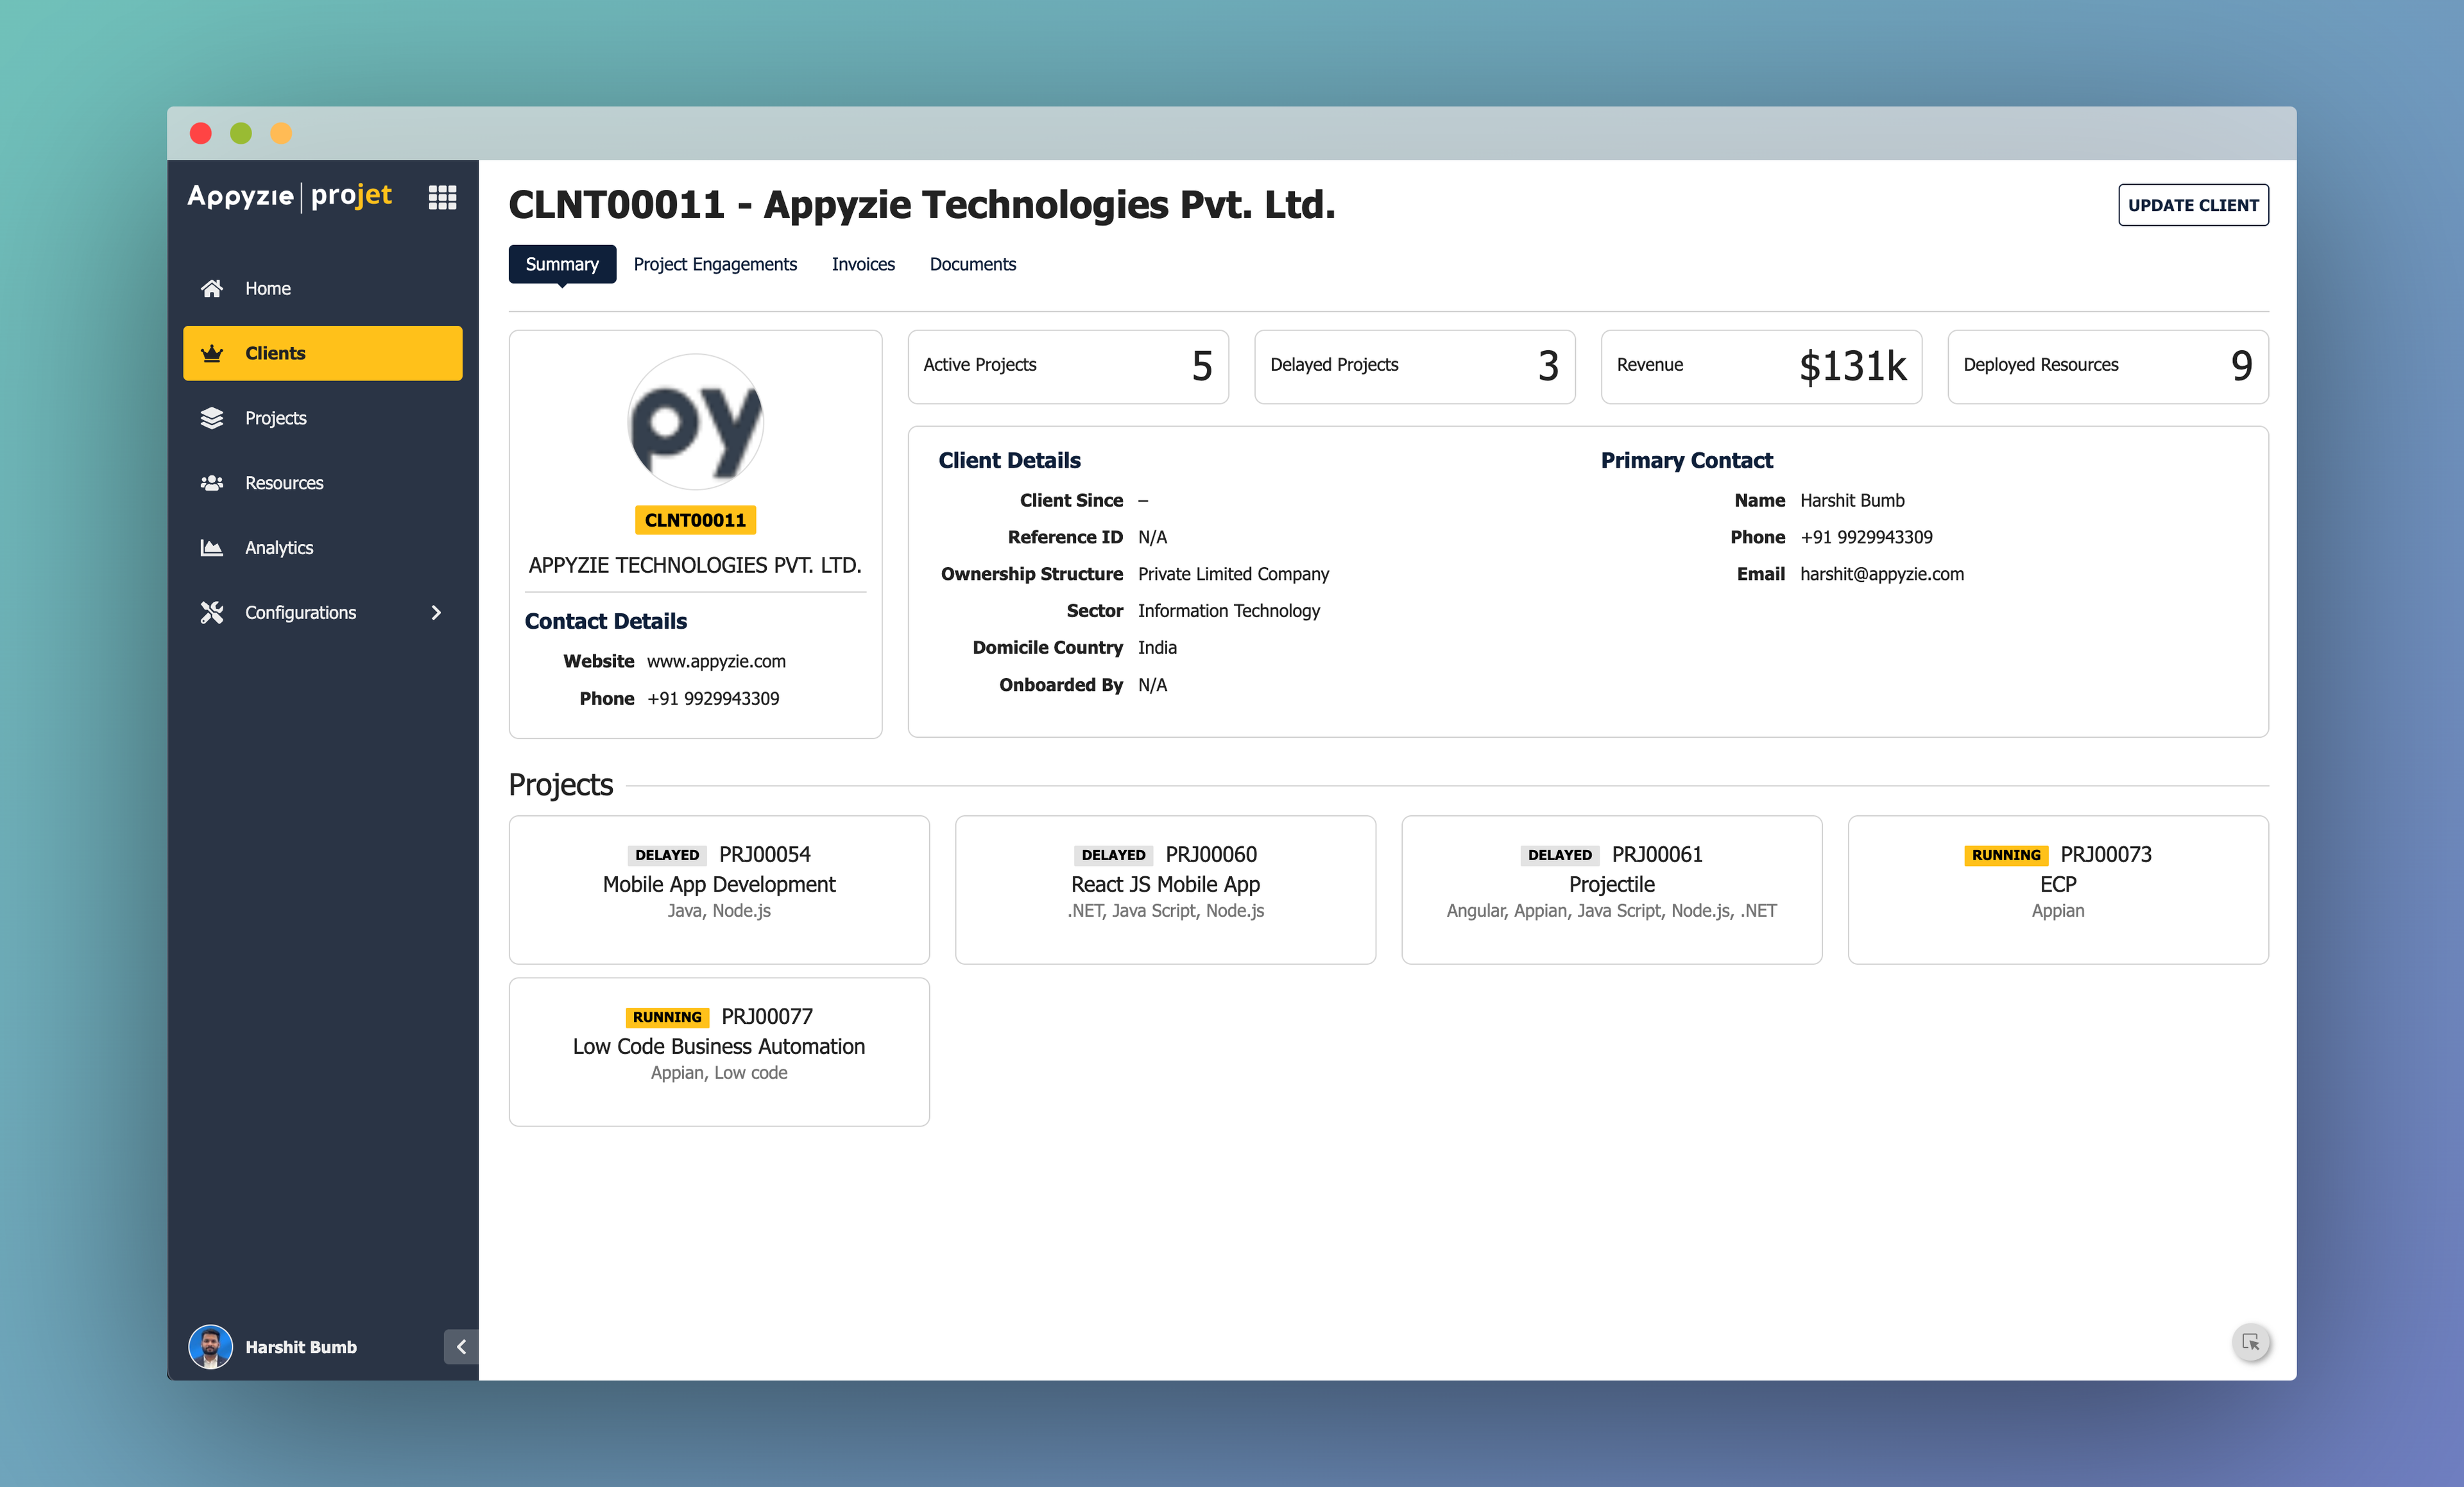This screenshot has width=2464, height=1487.
Task: Click the floating cursor icon button
Action: pyautogui.click(x=2251, y=1342)
